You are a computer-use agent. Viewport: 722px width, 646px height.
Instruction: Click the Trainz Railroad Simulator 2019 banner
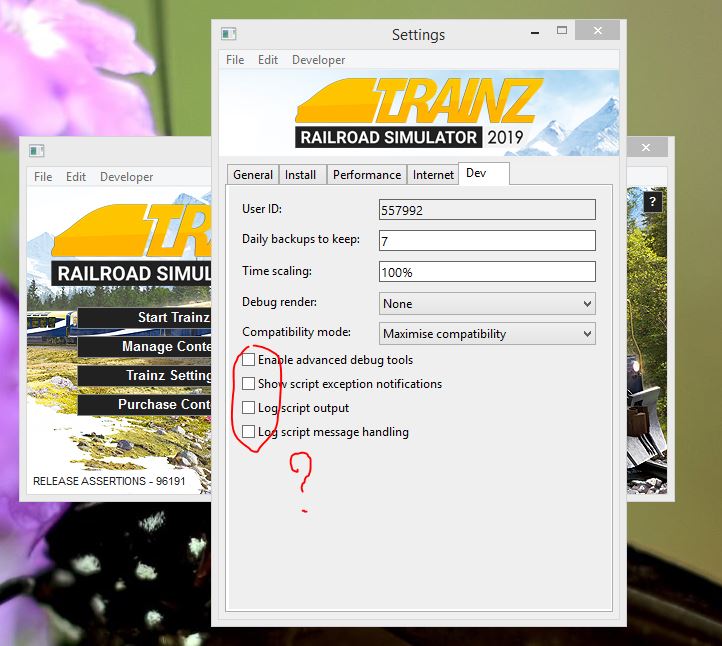[x=419, y=113]
